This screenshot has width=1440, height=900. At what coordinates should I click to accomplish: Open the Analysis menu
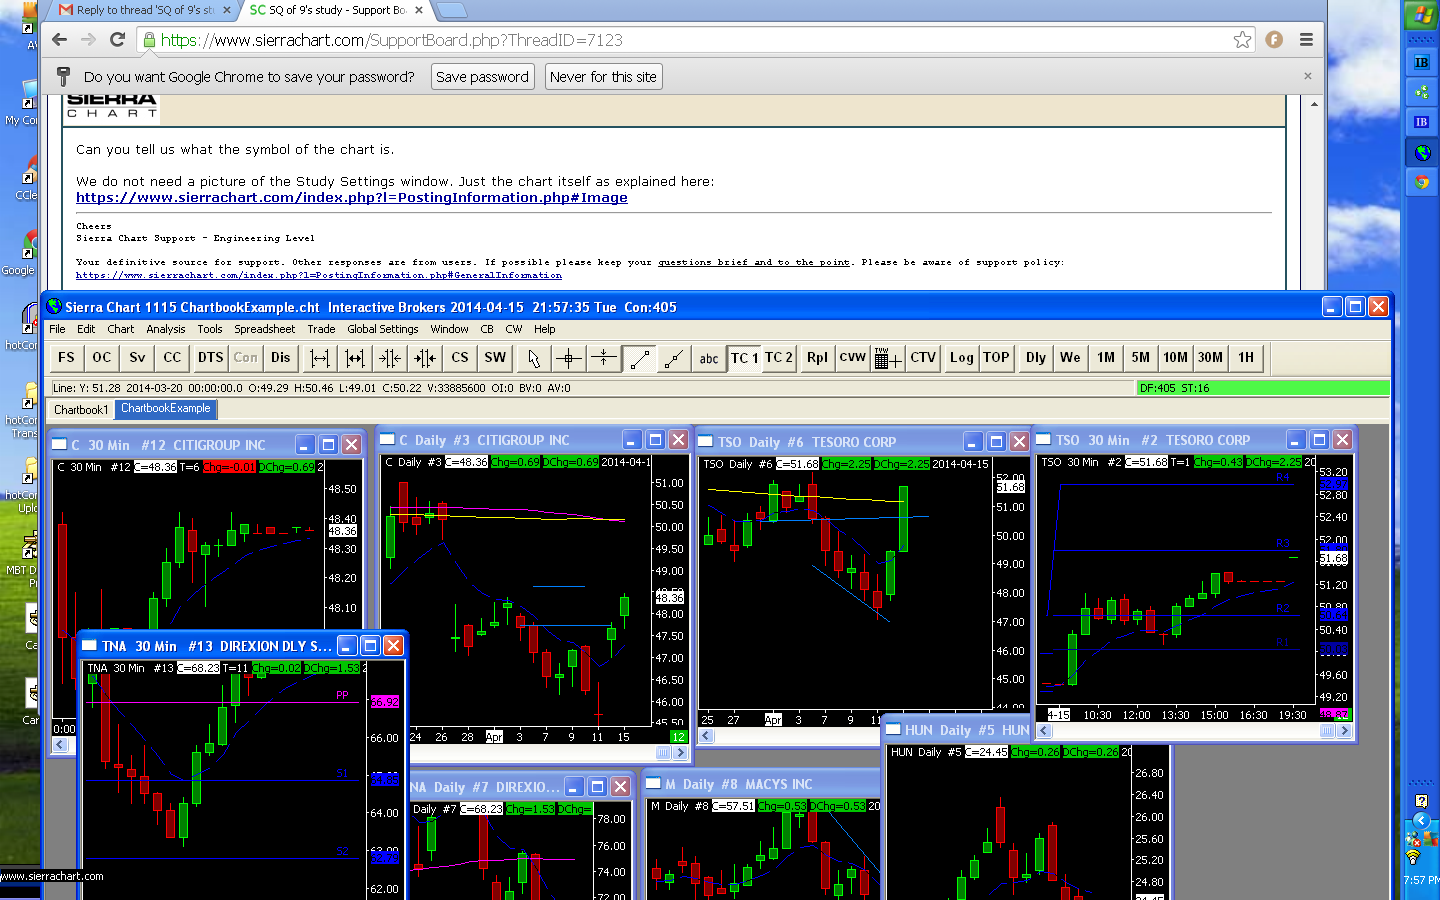click(x=166, y=329)
